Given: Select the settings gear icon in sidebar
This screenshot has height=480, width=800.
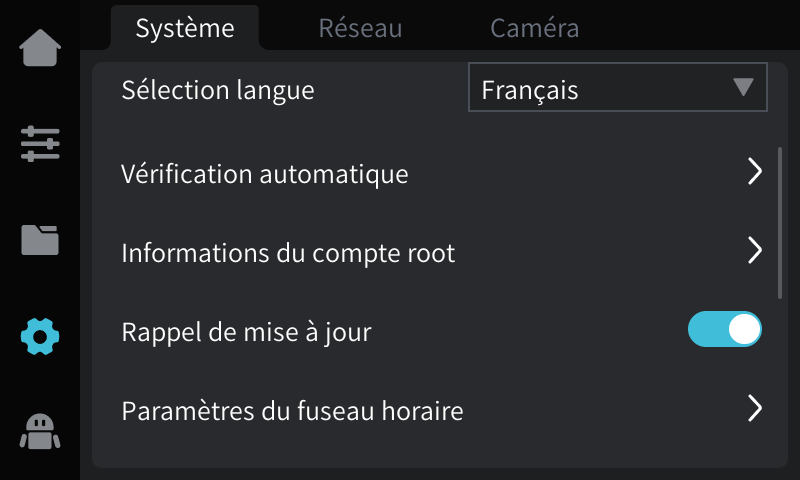Looking at the screenshot, I should click(x=40, y=336).
